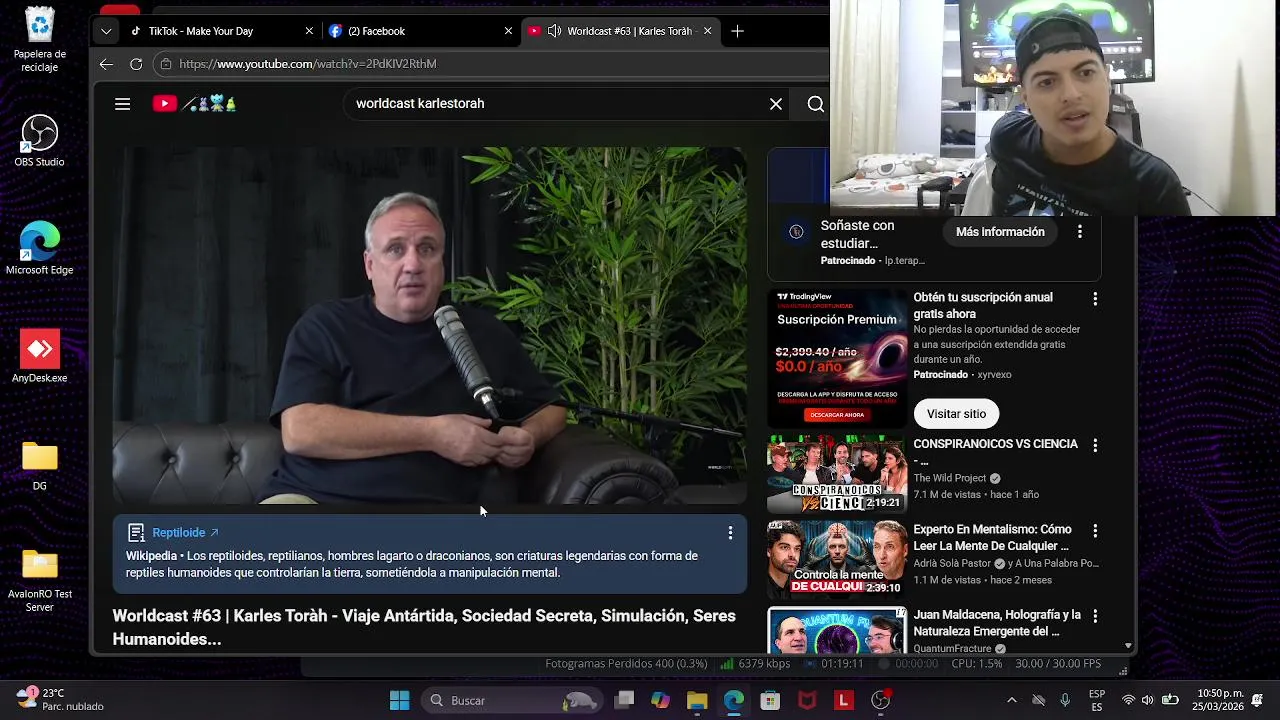Open Juan Maldacena Holografía video thumbnail
This screenshot has height=720, width=1280.
[837, 630]
